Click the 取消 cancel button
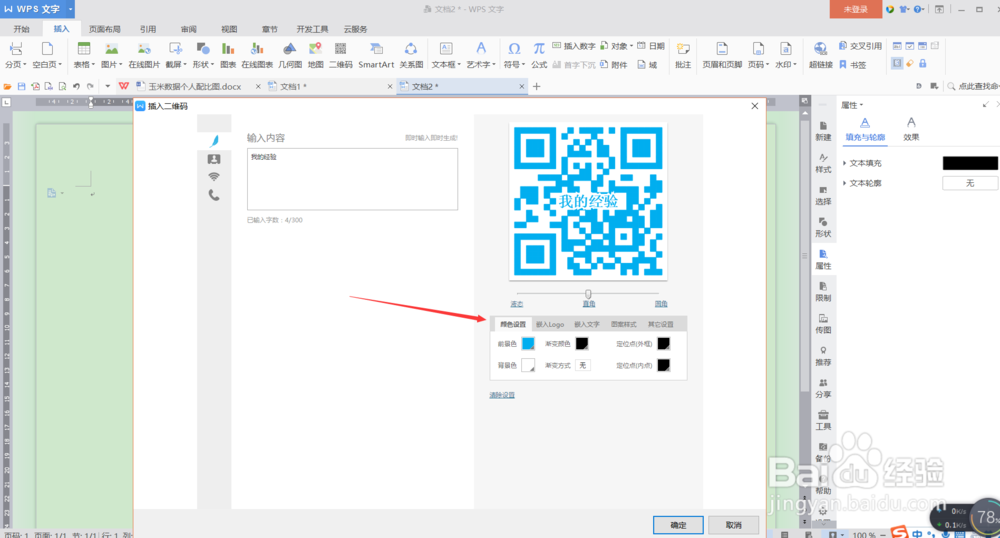The image size is (1000, 538). 733,525
